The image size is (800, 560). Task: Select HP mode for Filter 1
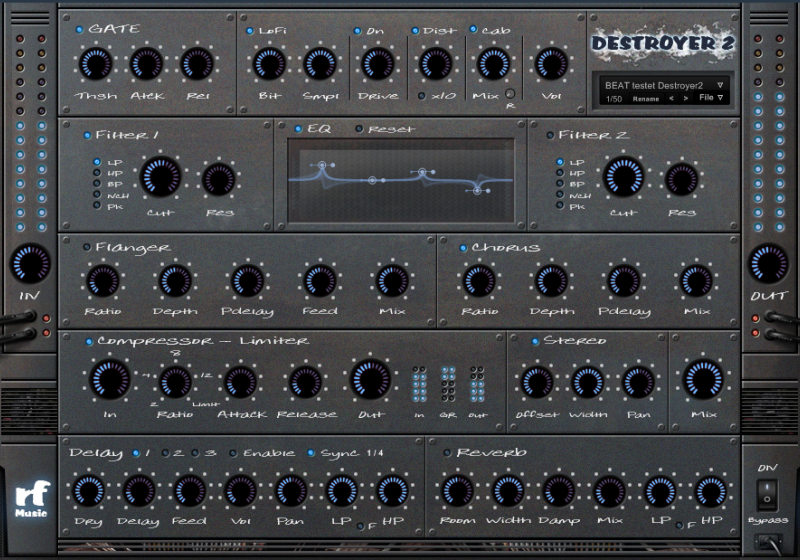[x=97, y=174]
